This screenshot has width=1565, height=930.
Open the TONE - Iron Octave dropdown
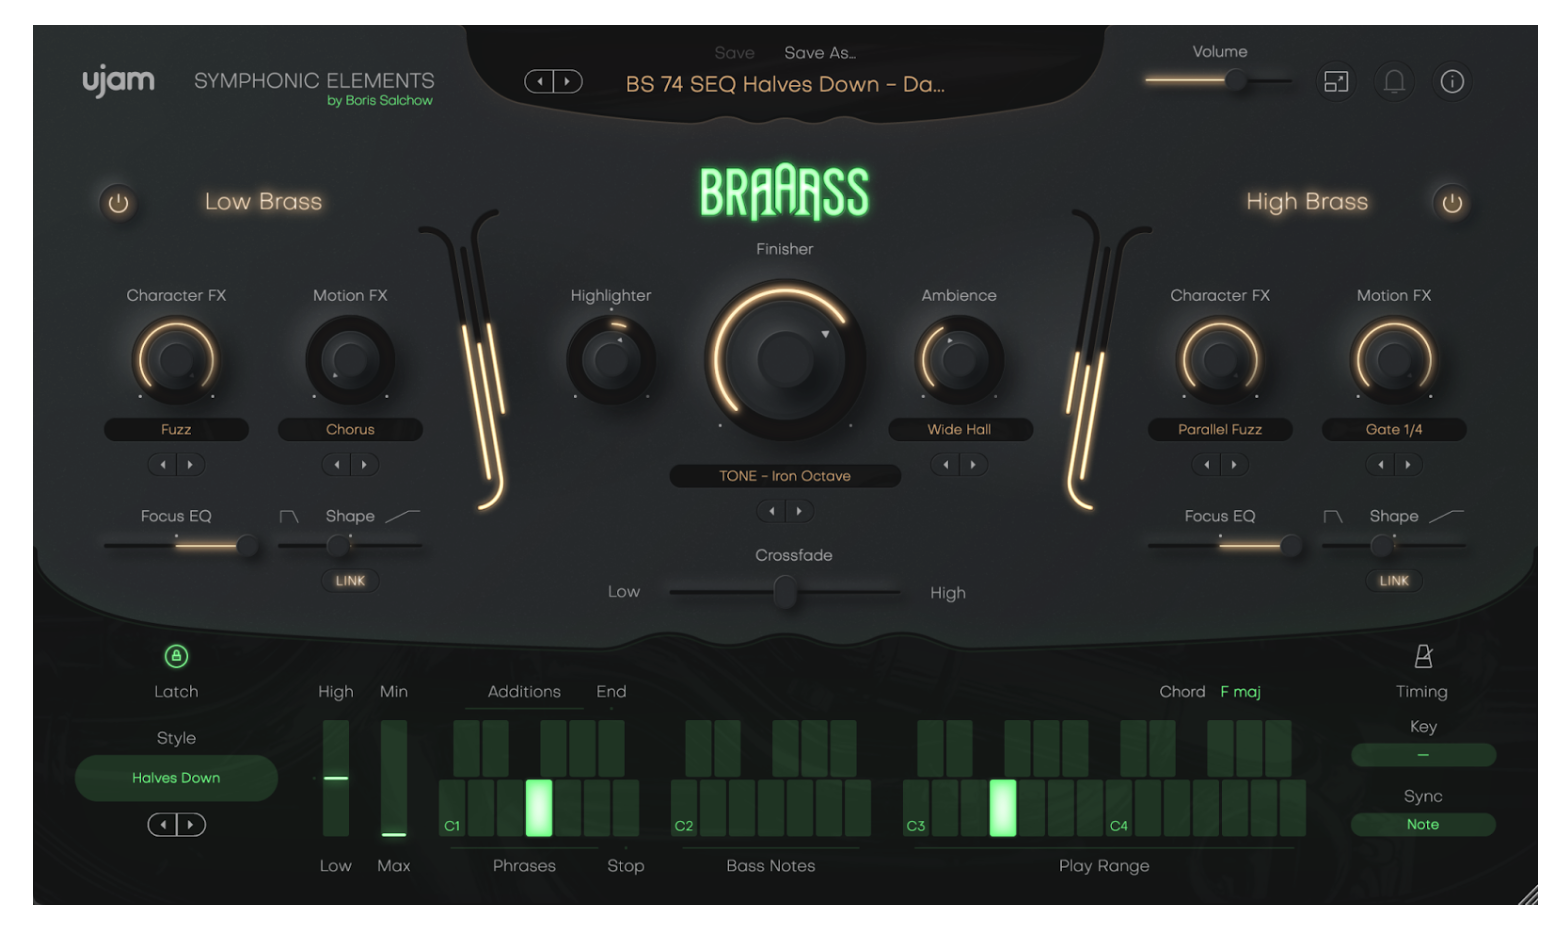tap(785, 476)
